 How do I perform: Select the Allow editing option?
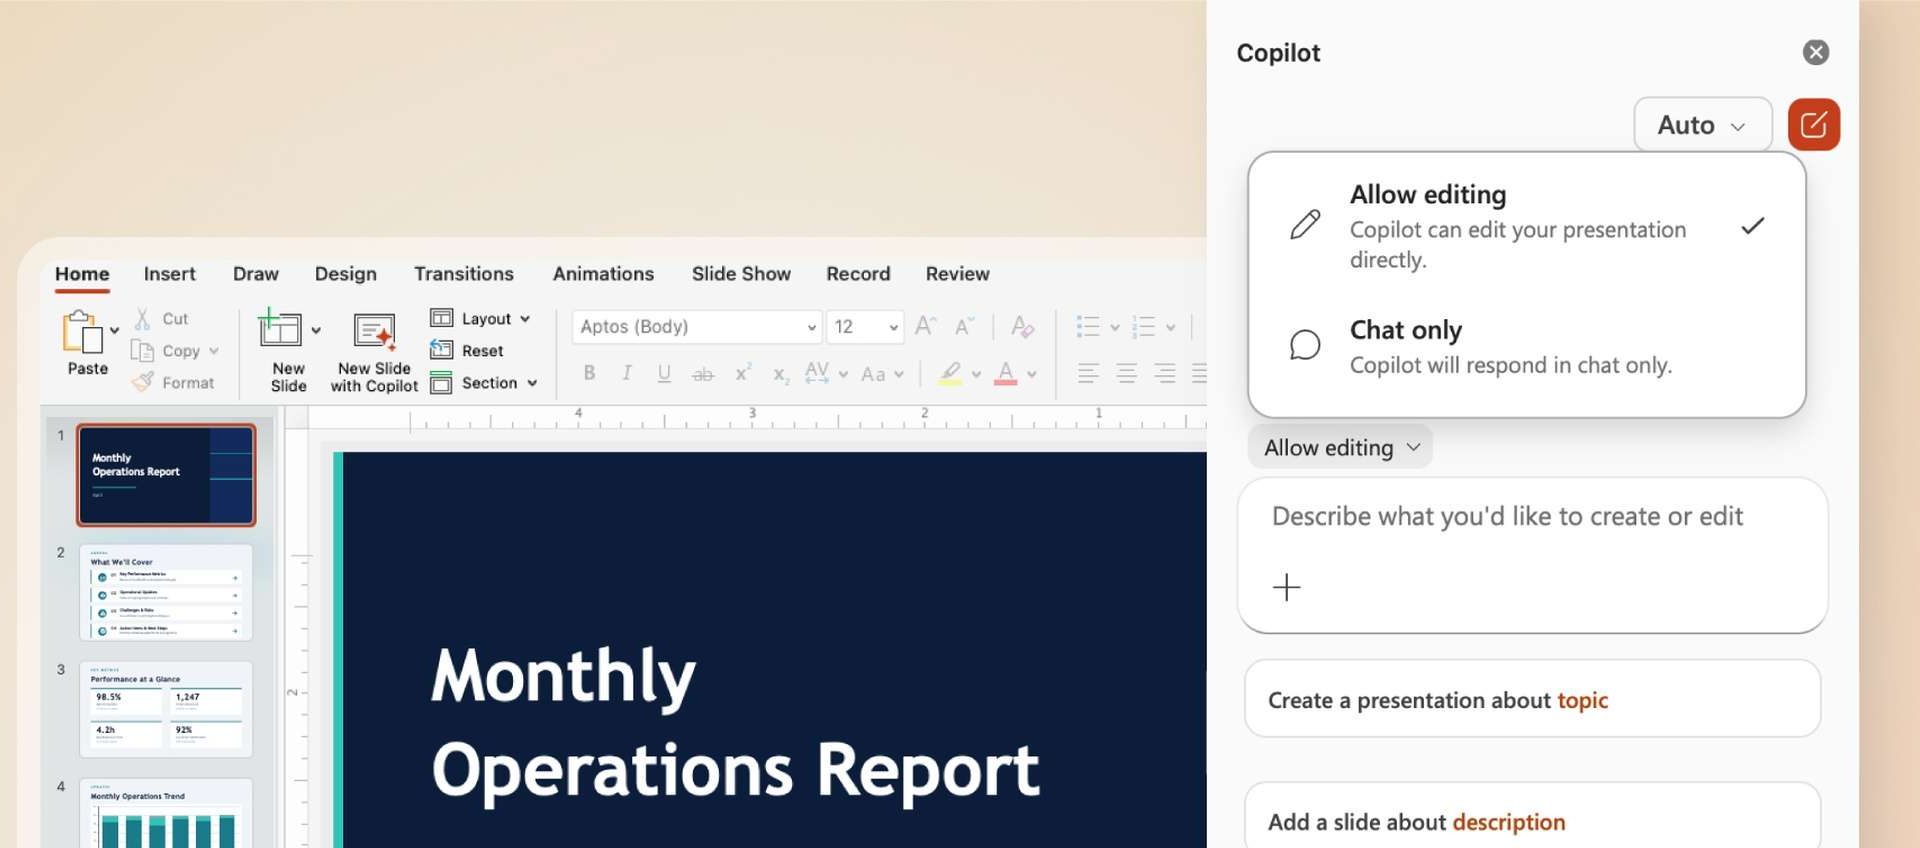point(1527,226)
